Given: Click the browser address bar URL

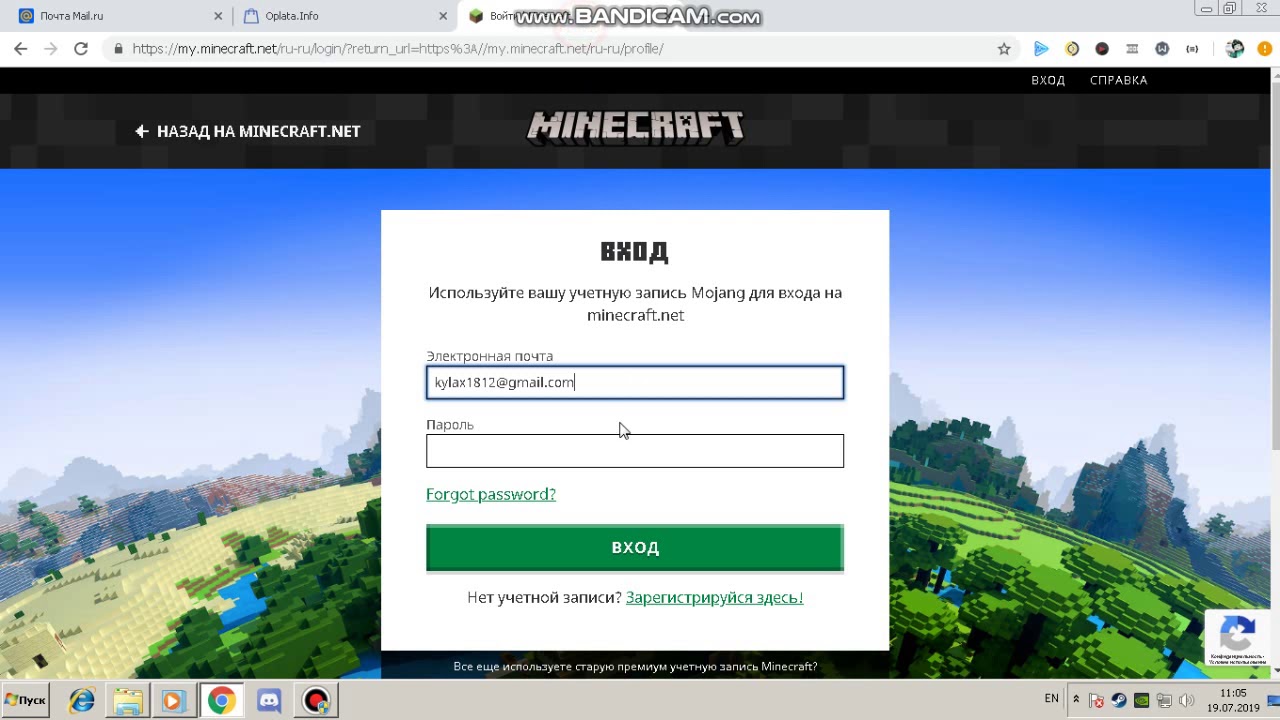Looking at the screenshot, I should pos(398,48).
